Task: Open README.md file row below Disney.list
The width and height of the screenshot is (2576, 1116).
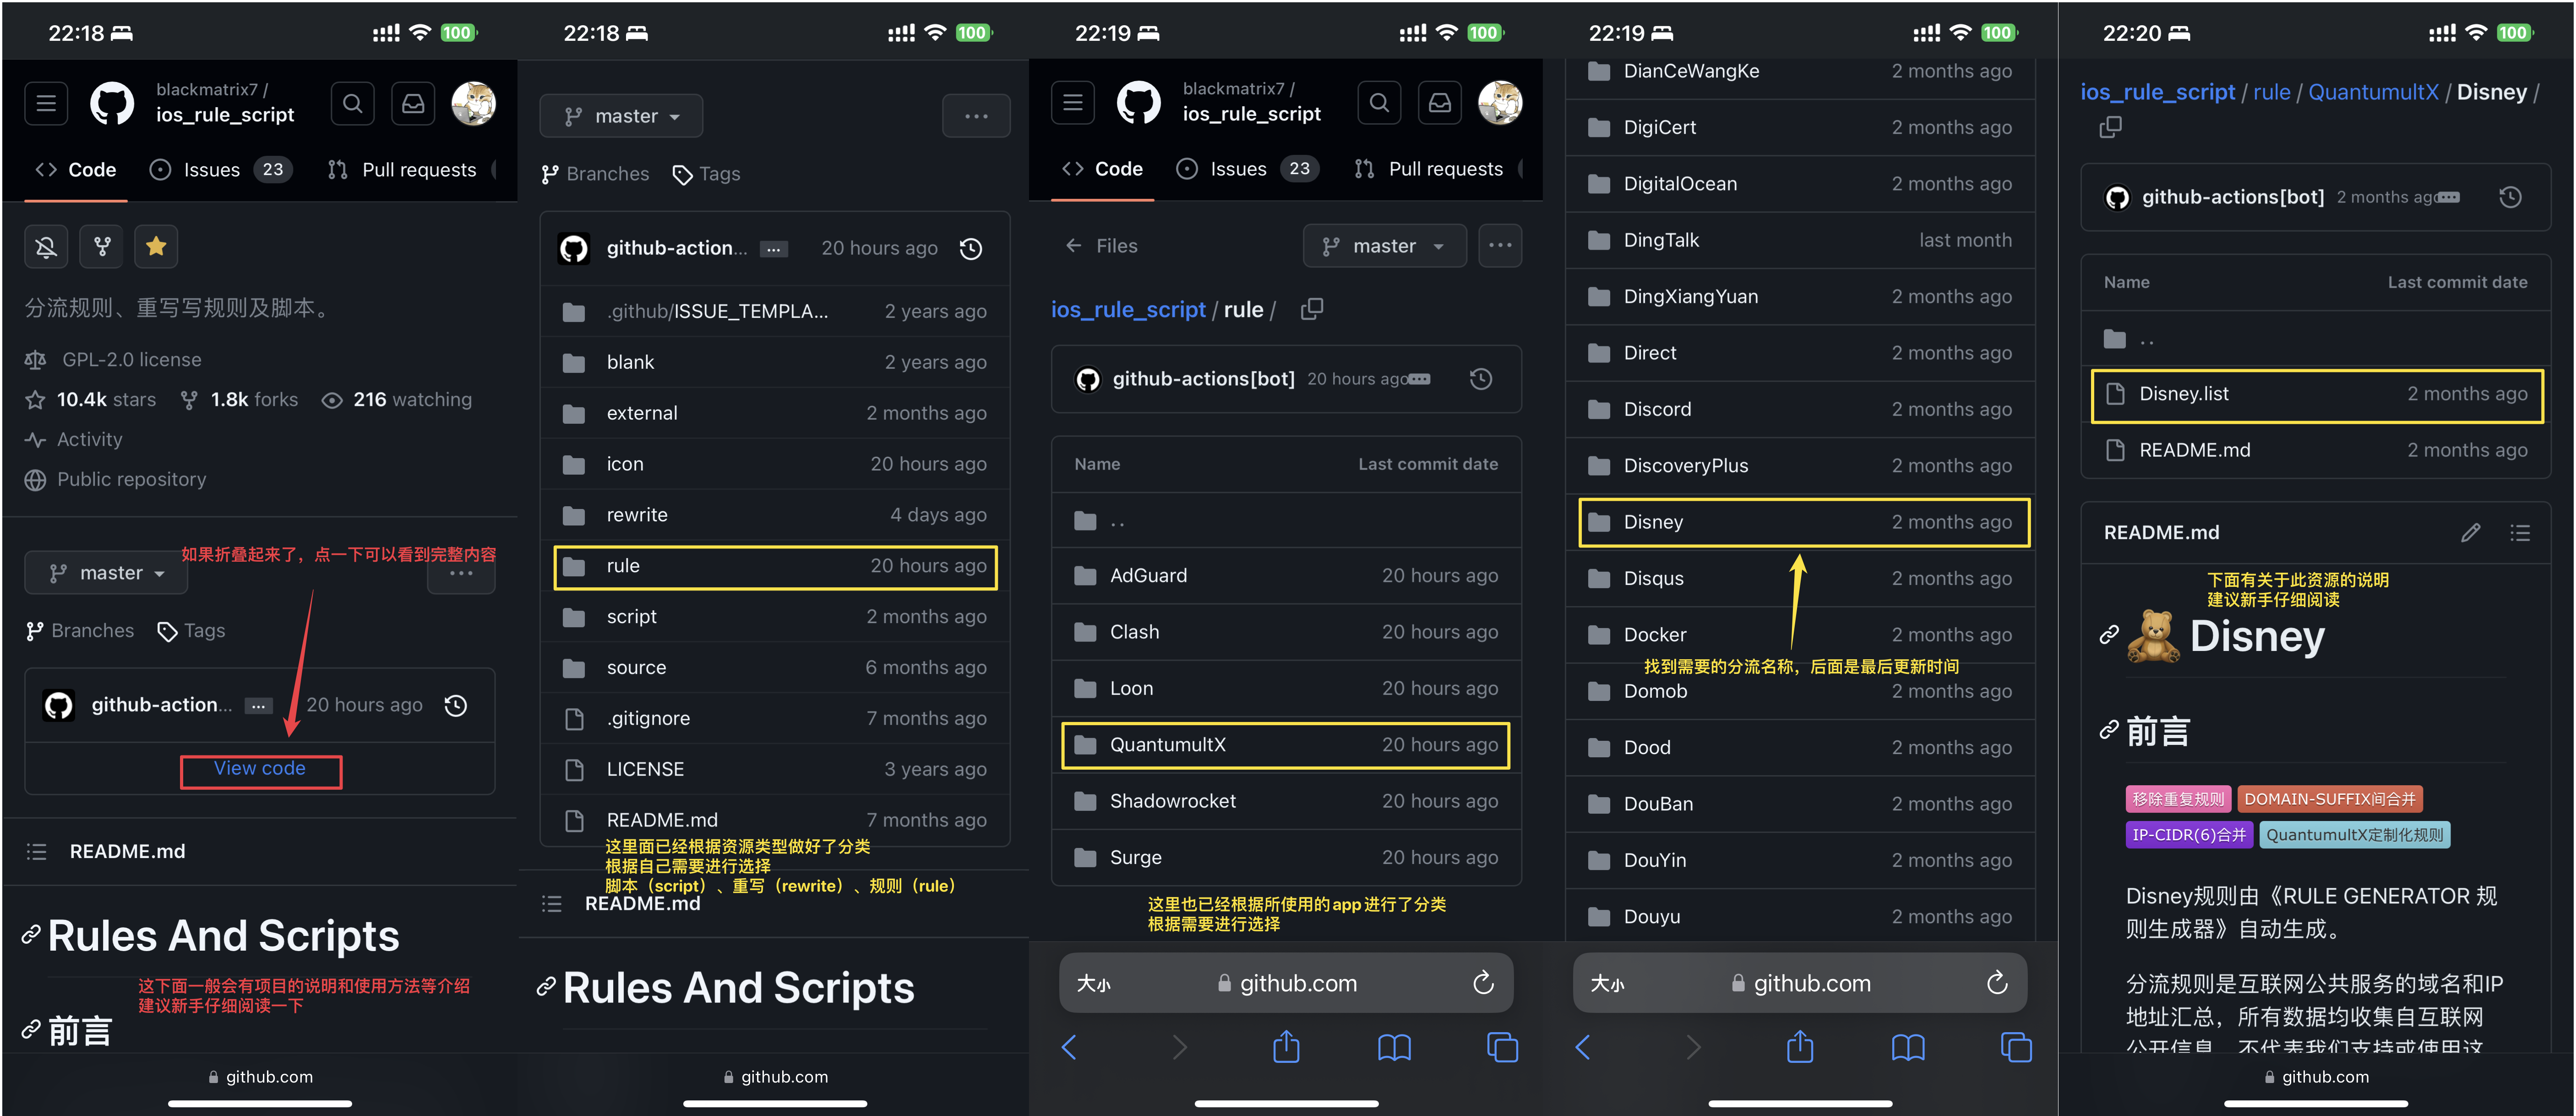Action: pyautogui.click(x=2316, y=450)
